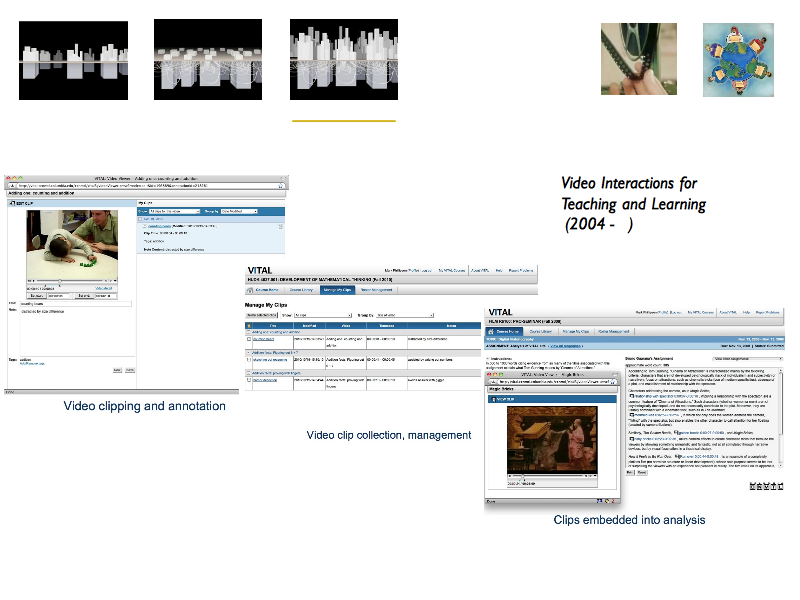The height and width of the screenshot is (600, 800).
Task: Check the first clip row checkbox in Manage My Clips
Action: 248,340
